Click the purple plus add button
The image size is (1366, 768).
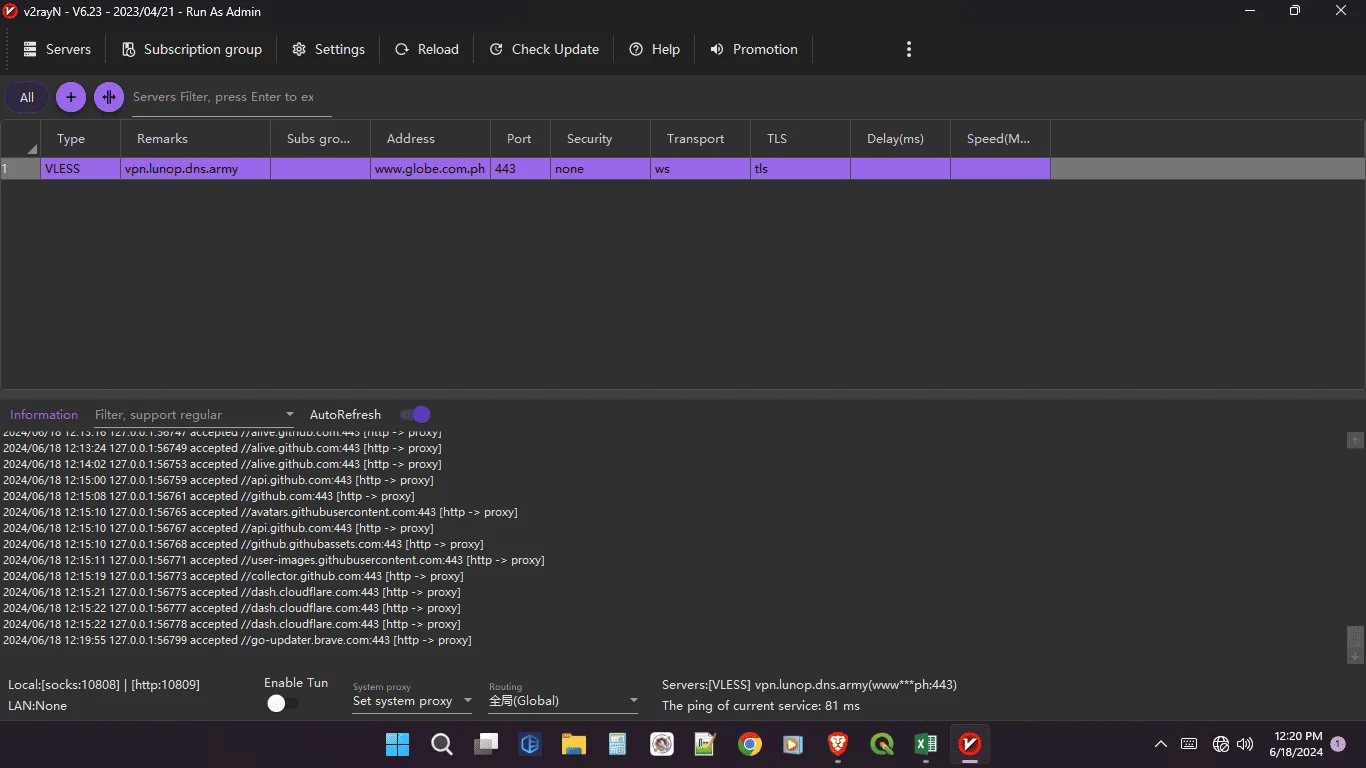point(70,97)
